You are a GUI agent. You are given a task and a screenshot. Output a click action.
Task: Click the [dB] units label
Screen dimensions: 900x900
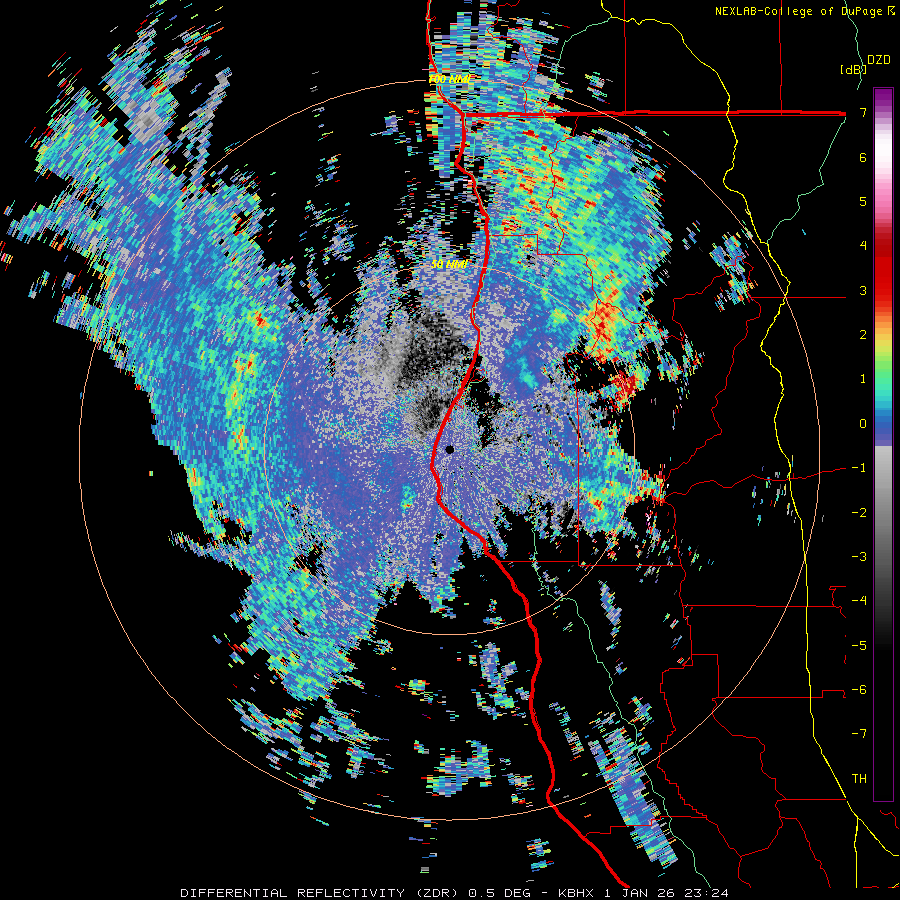[x=852, y=69]
